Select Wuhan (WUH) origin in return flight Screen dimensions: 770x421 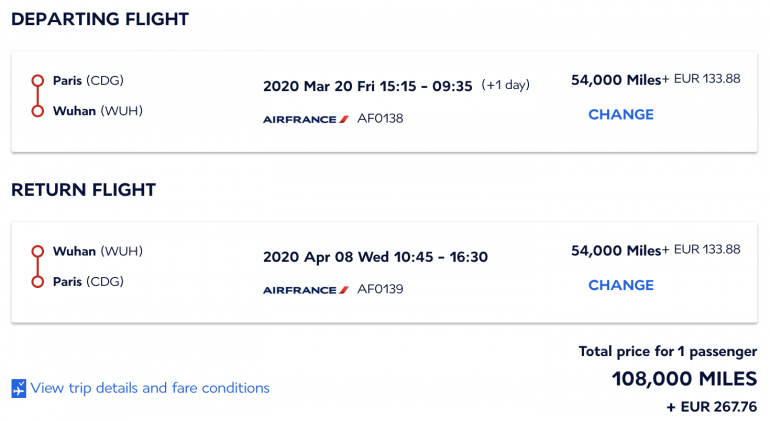tap(97, 251)
